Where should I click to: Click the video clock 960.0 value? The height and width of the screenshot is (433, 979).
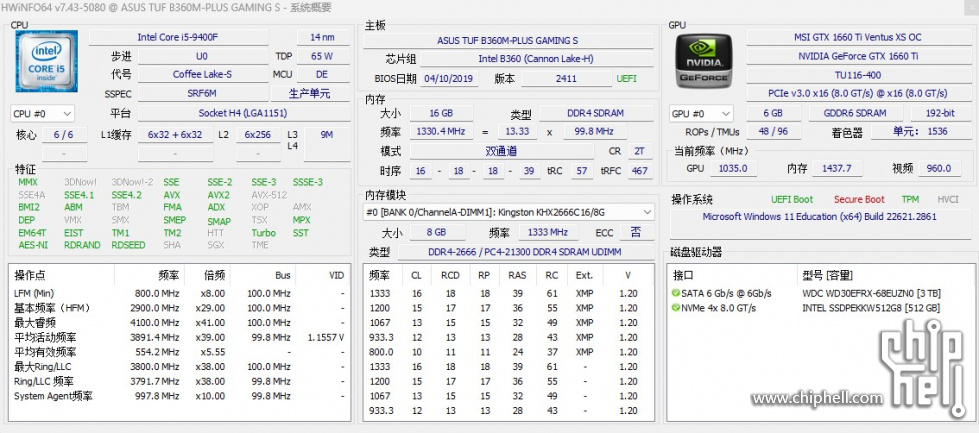939,168
